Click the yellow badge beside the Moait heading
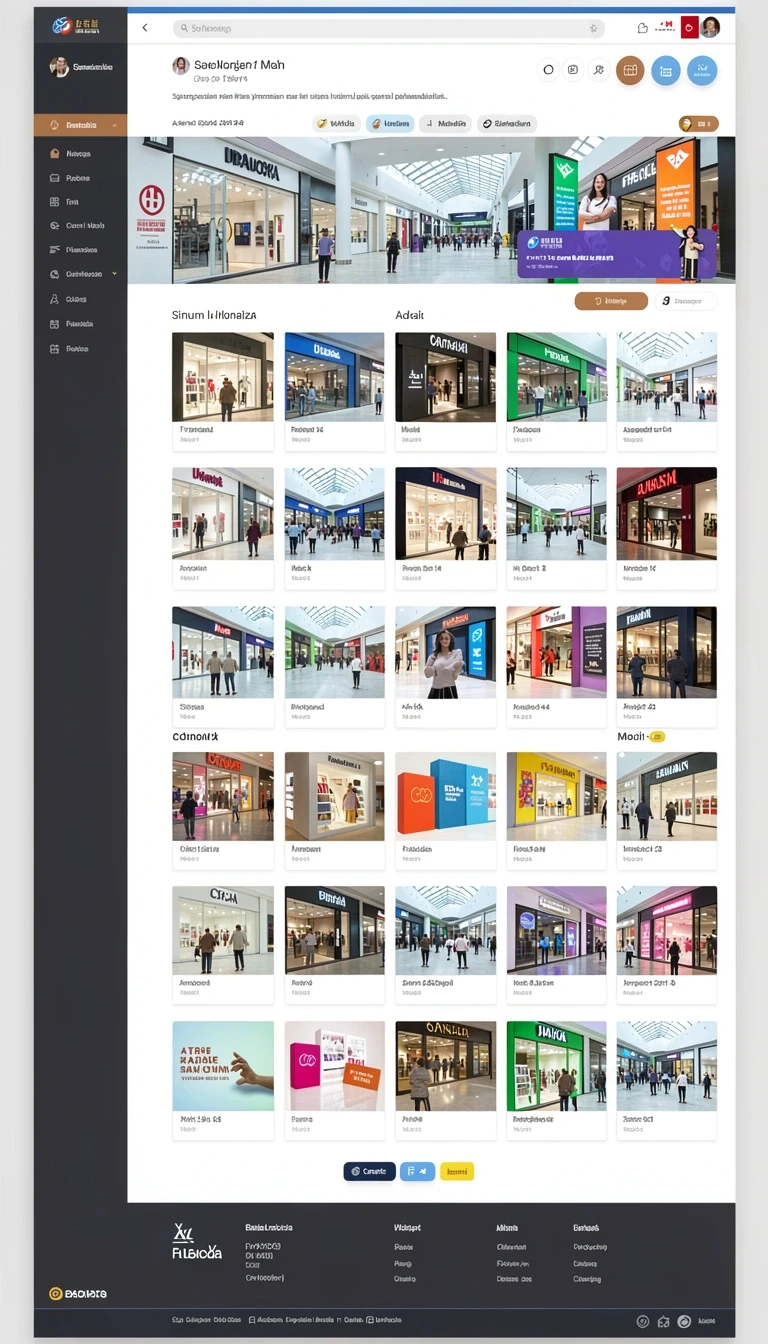 pyautogui.click(x=657, y=737)
